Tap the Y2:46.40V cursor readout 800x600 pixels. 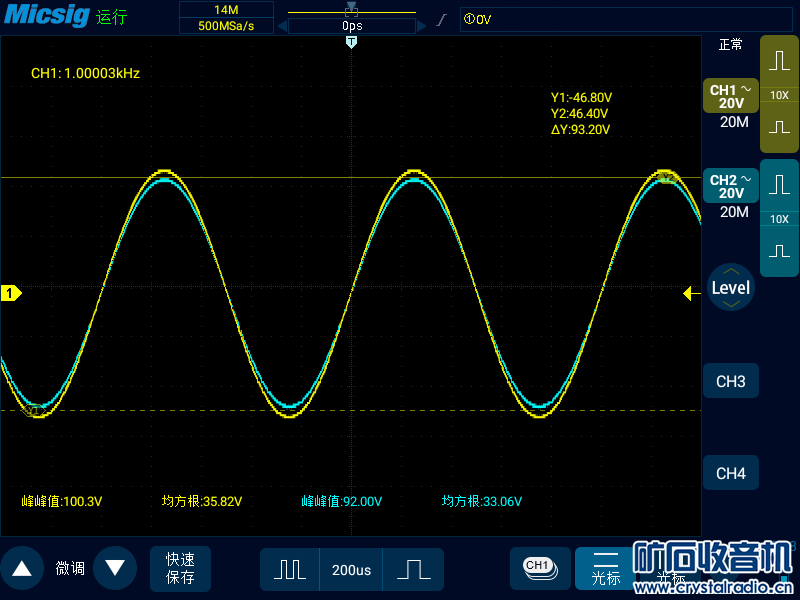coord(579,113)
